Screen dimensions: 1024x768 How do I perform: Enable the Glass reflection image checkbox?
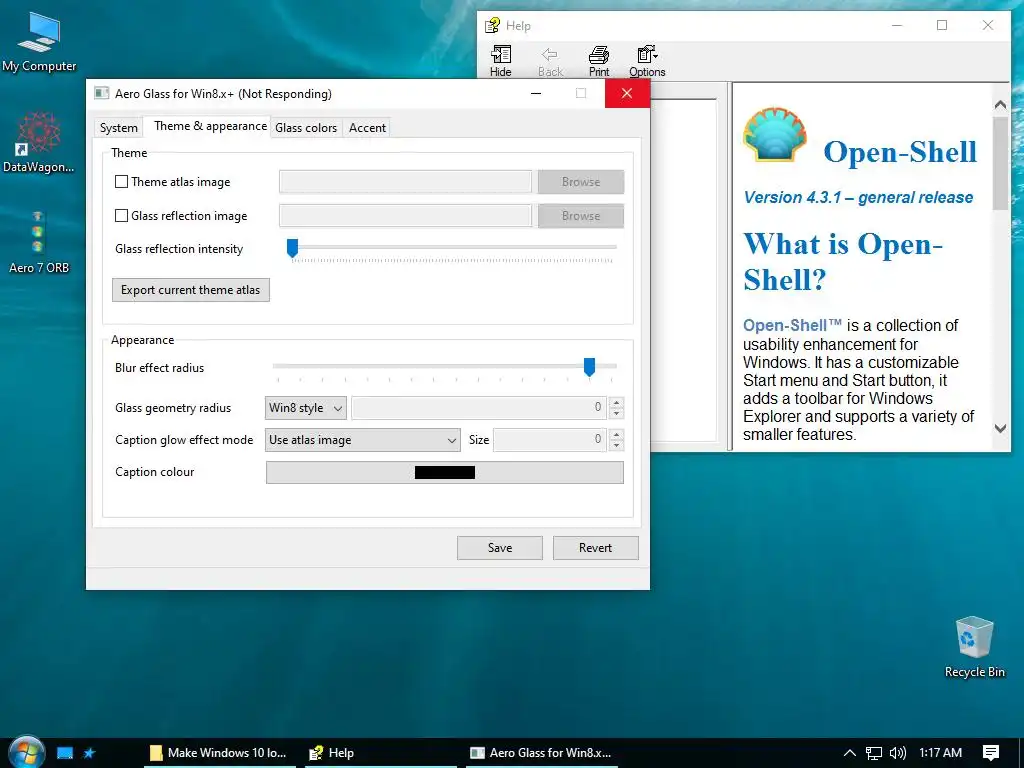121,216
